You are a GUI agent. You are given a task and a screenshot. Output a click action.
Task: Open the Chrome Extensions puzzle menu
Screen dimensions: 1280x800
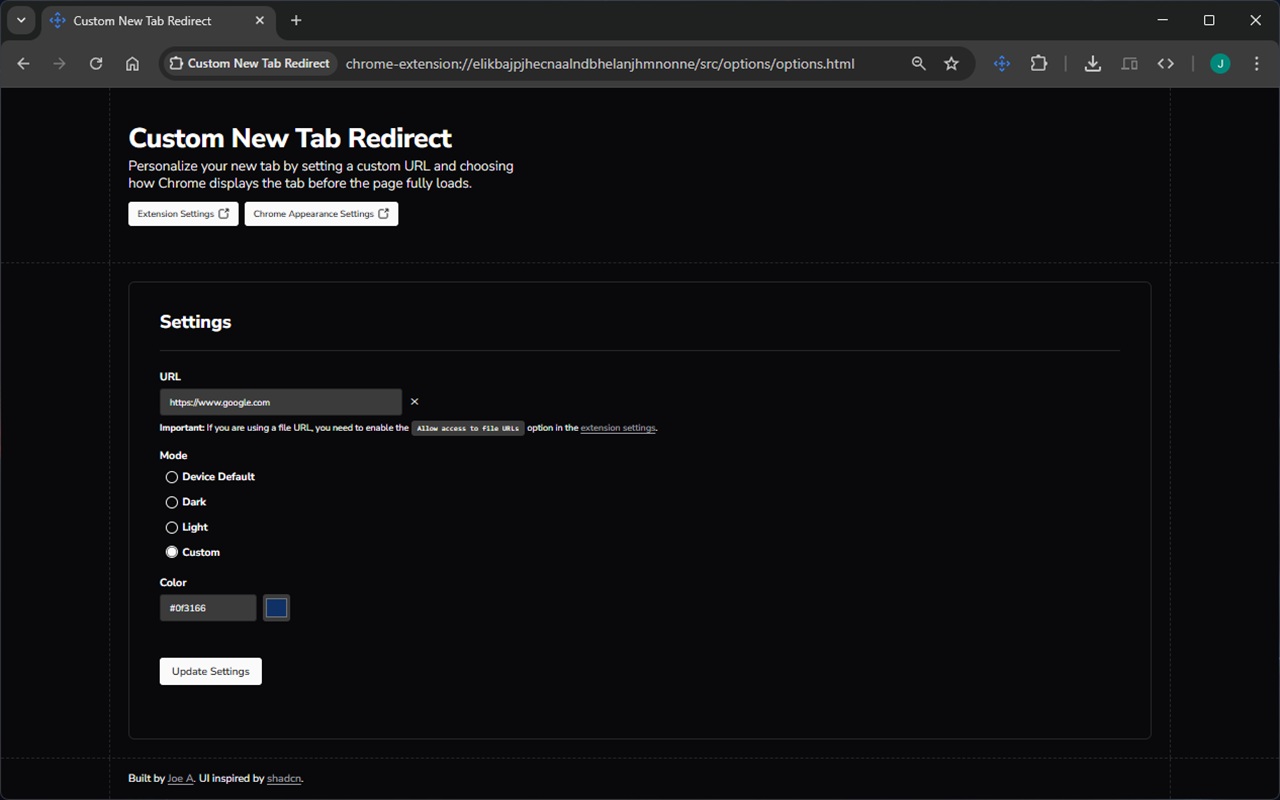(x=1039, y=63)
